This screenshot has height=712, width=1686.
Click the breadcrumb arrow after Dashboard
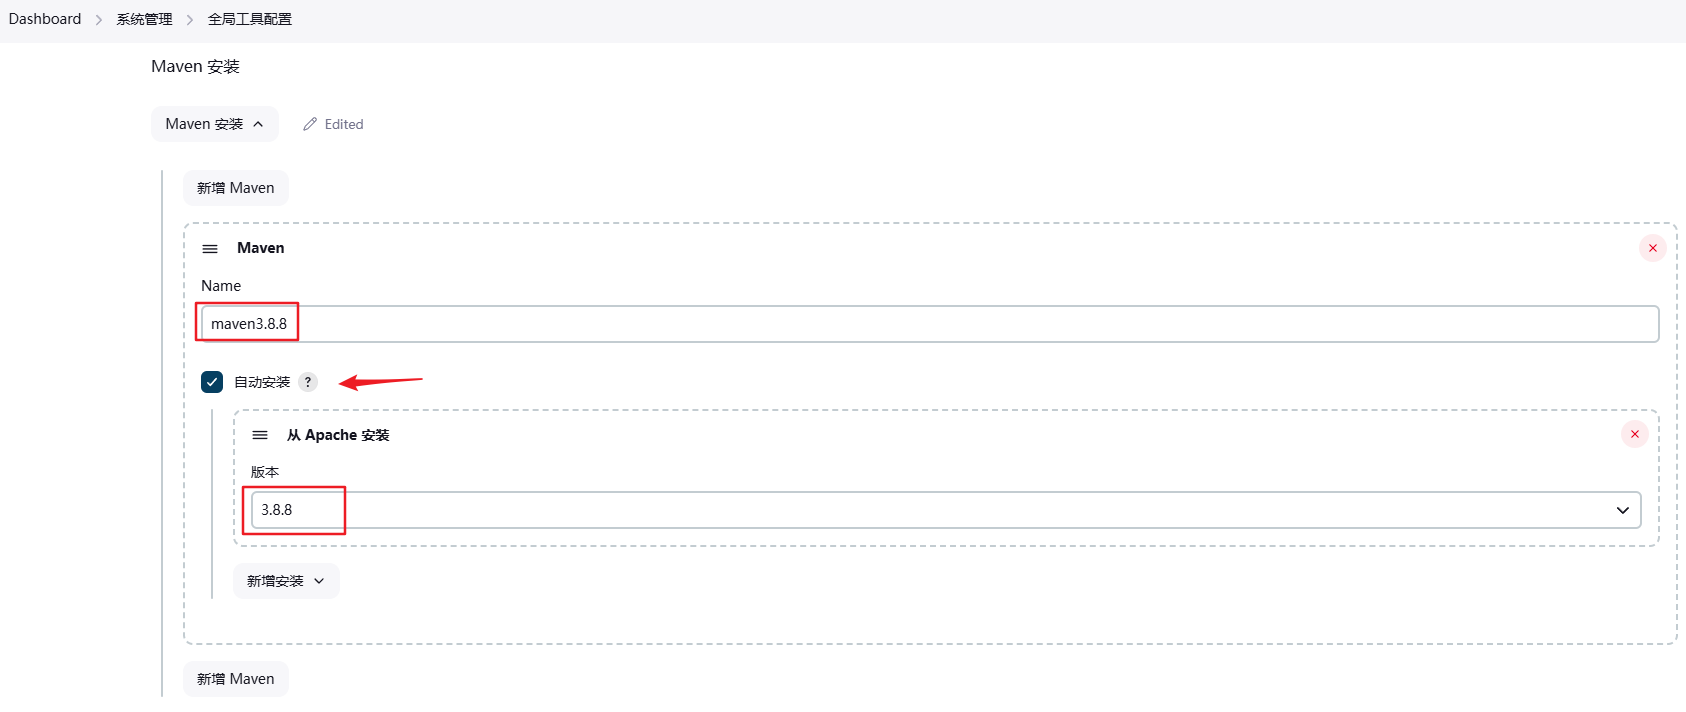[99, 20]
